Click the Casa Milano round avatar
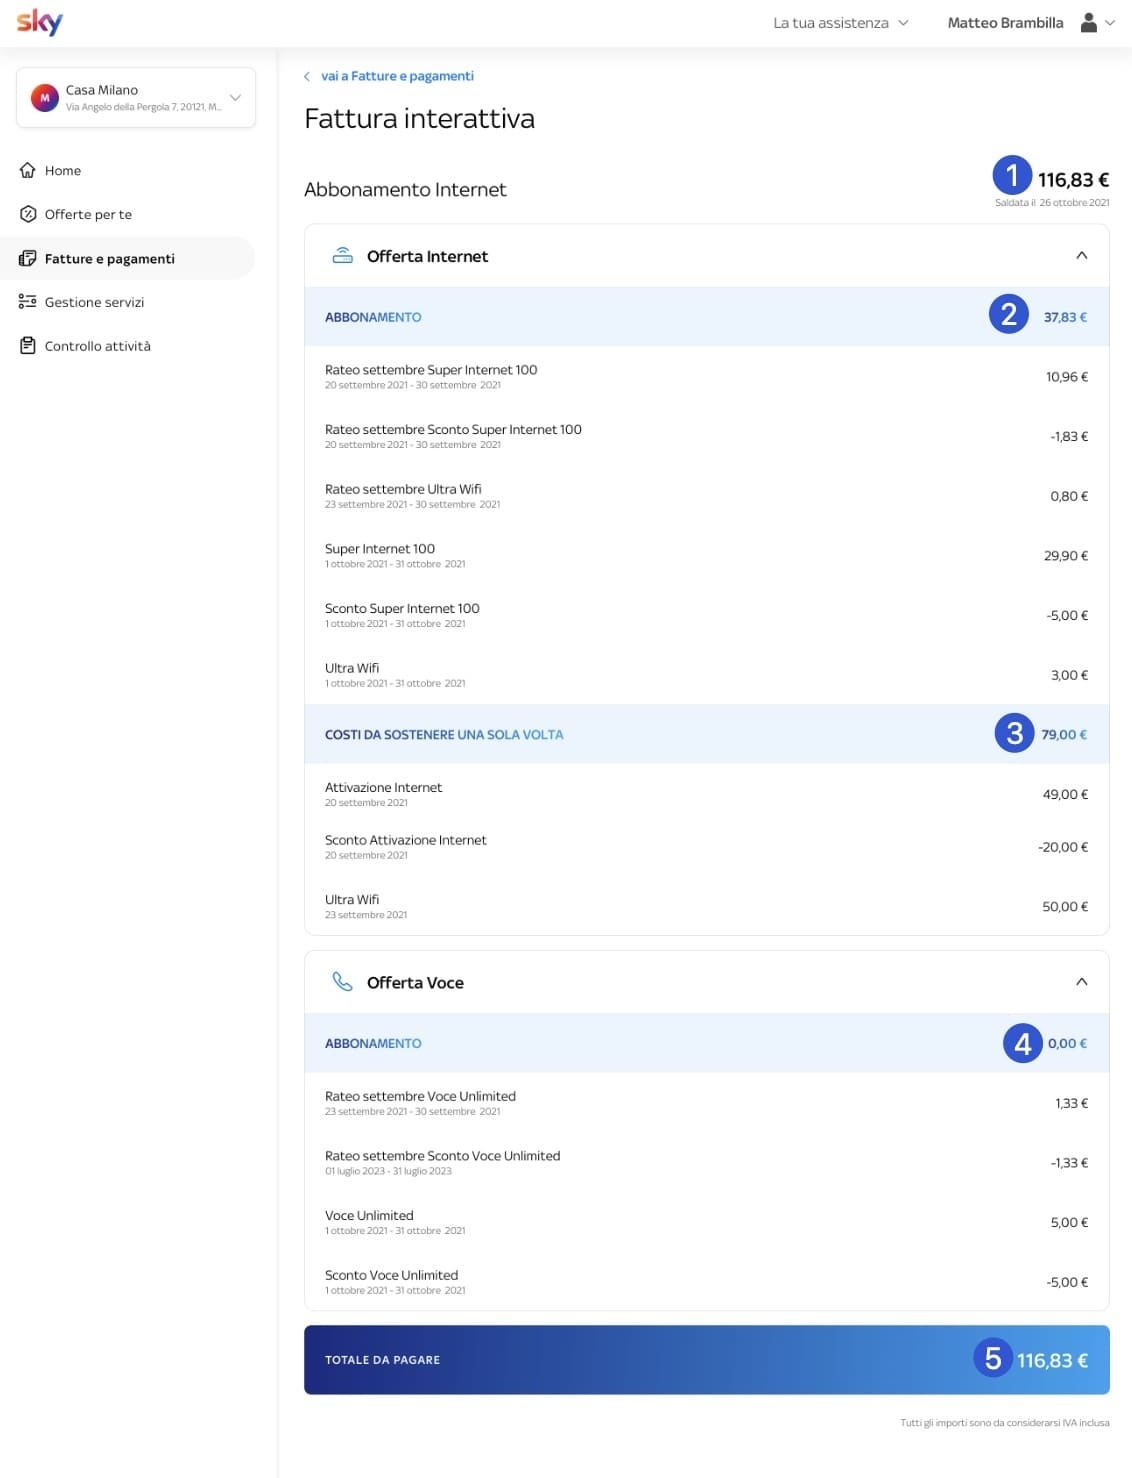Viewport: 1132px width, 1478px height. tap(44, 98)
